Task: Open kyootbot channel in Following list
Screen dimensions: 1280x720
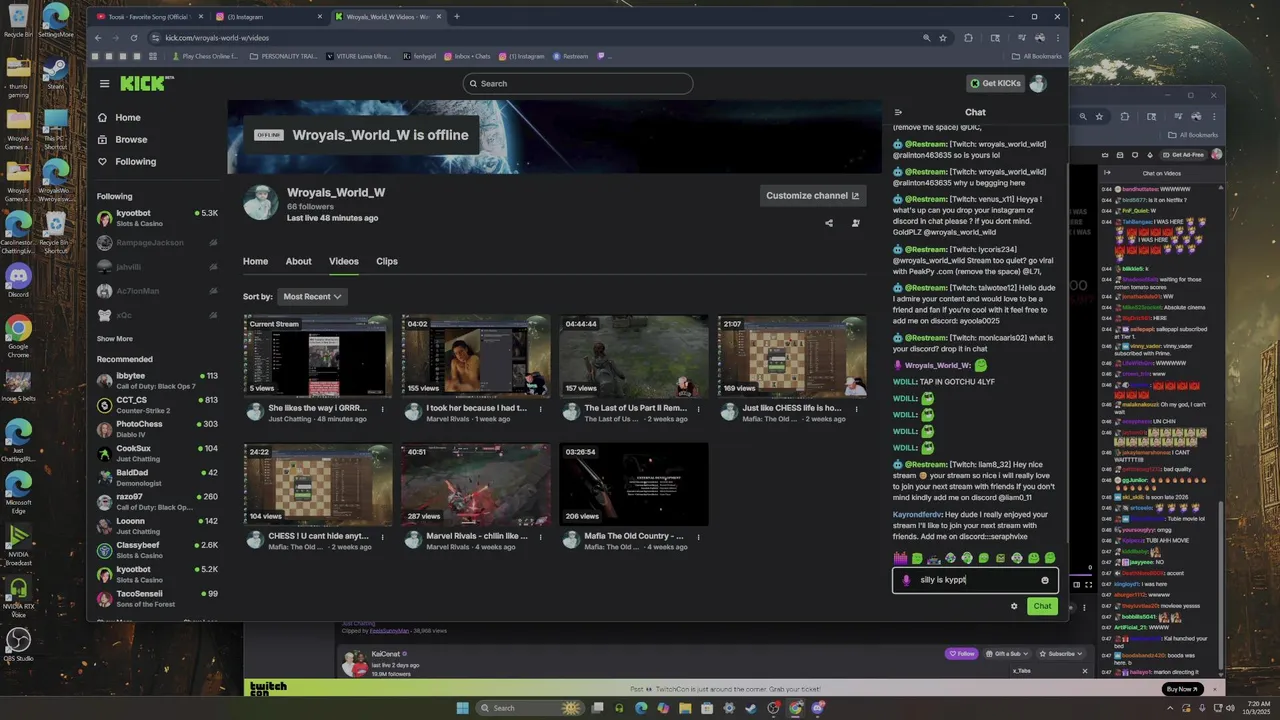Action: (157, 218)
